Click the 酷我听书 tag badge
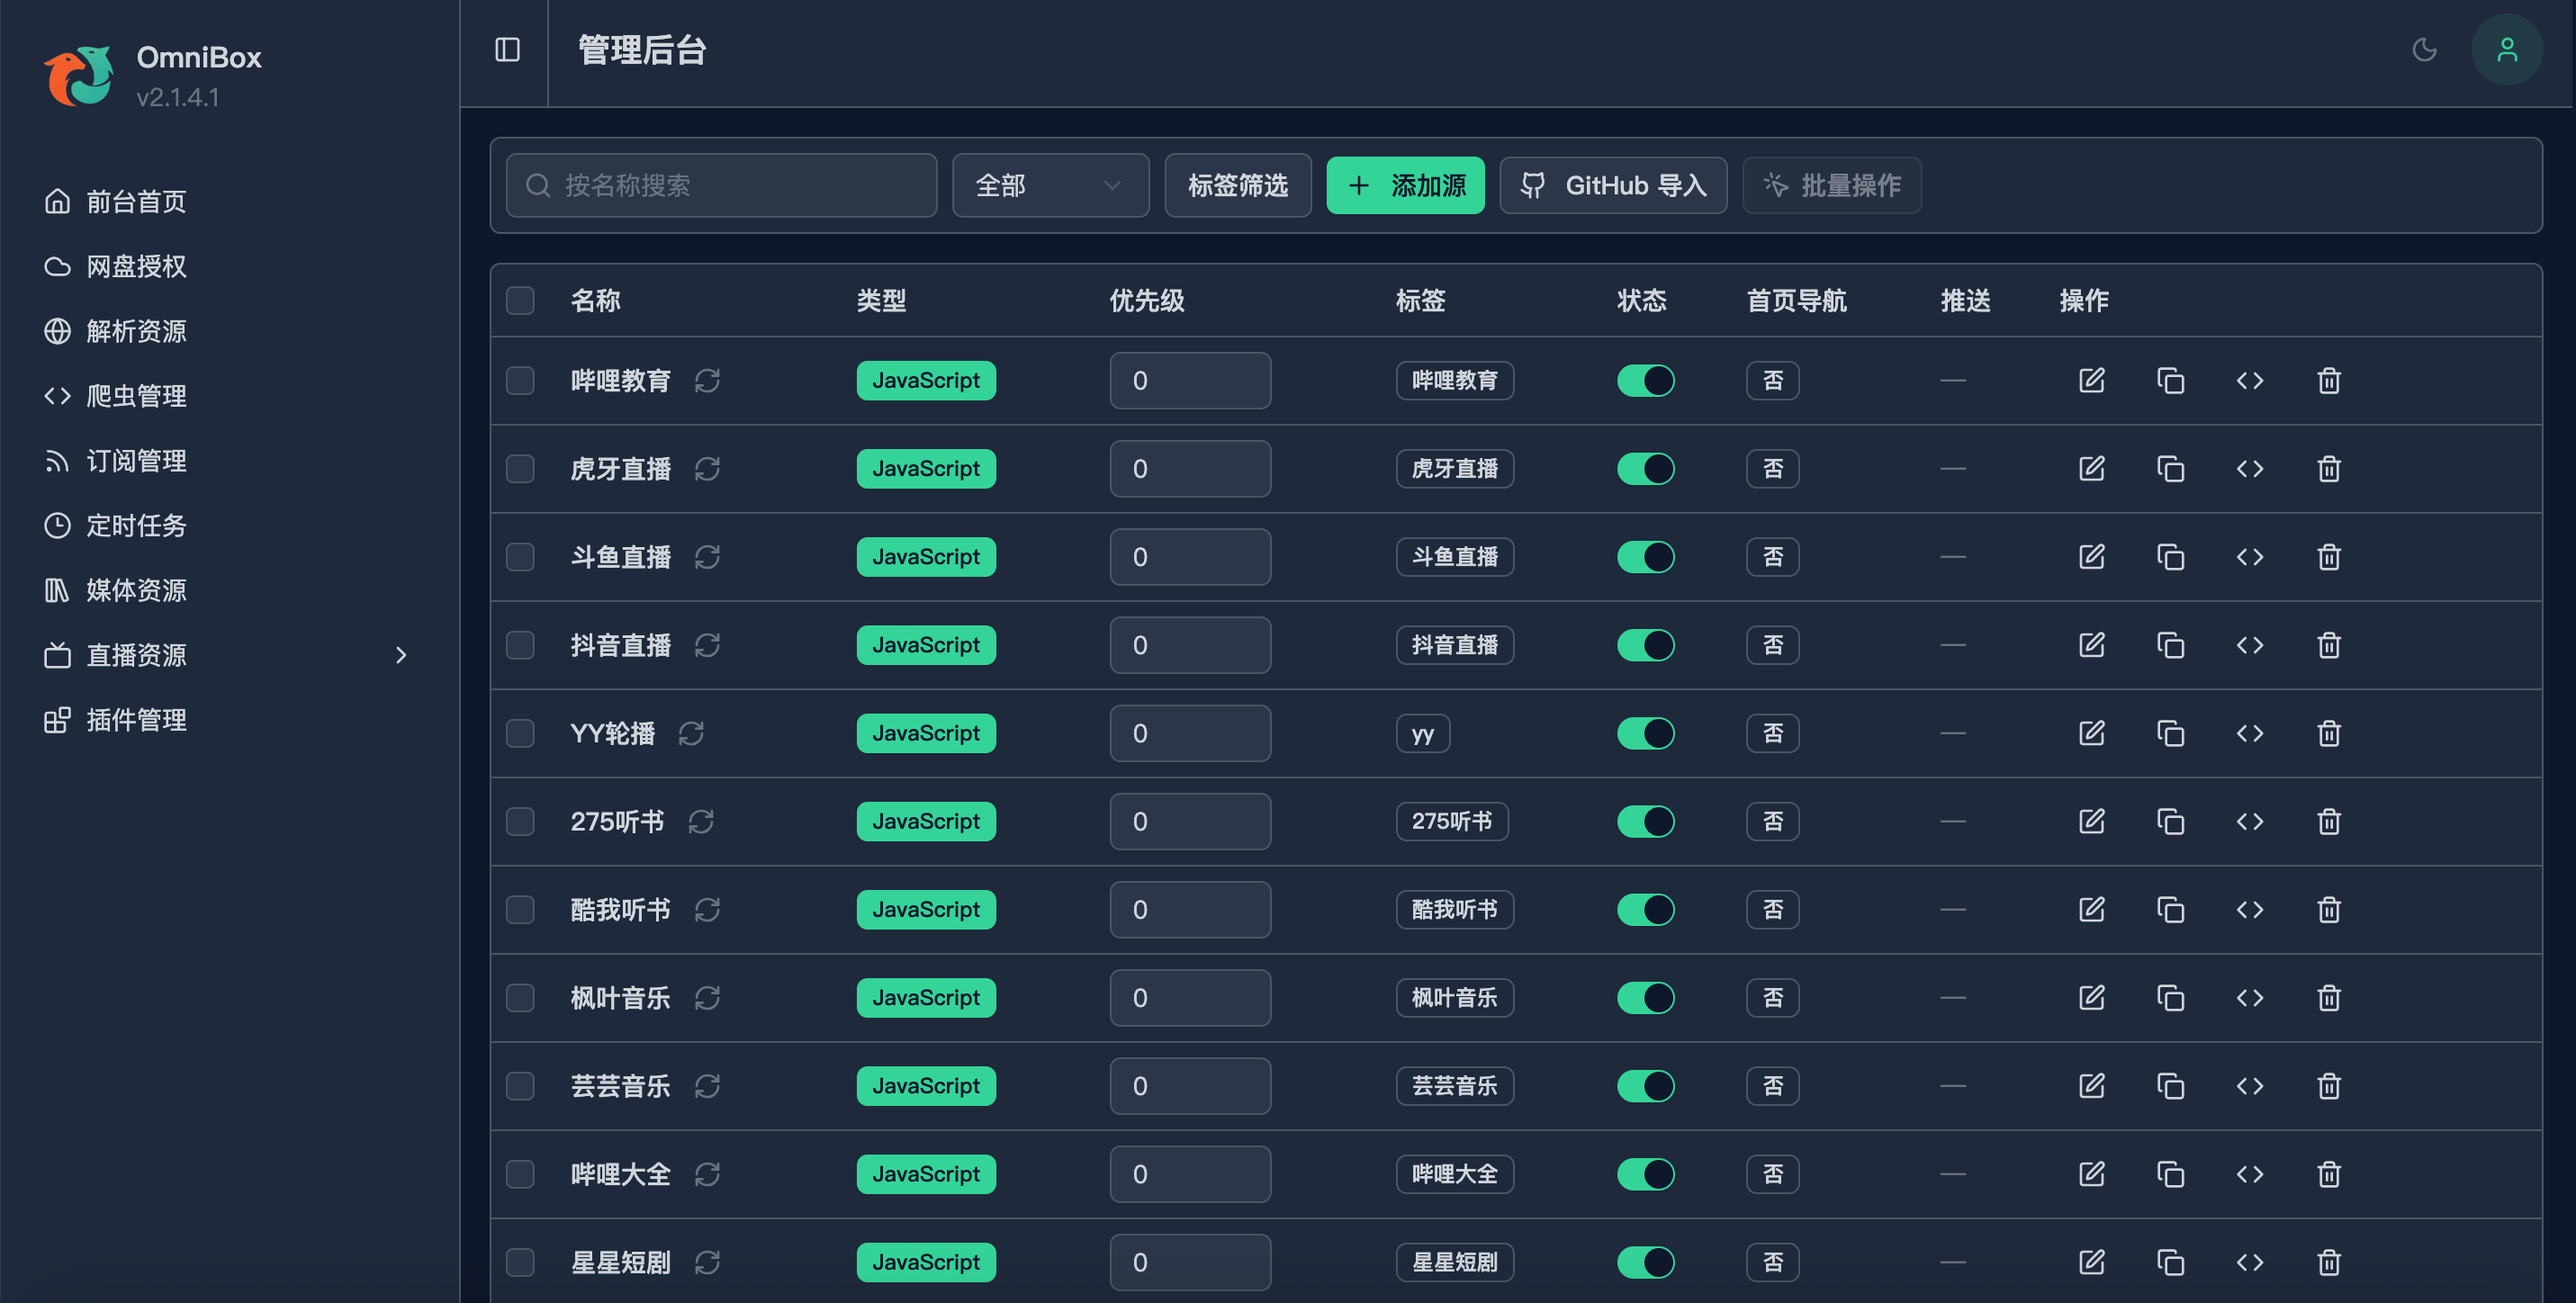The height and width of the screenshot is (1303, 2576). [1454, 909]
